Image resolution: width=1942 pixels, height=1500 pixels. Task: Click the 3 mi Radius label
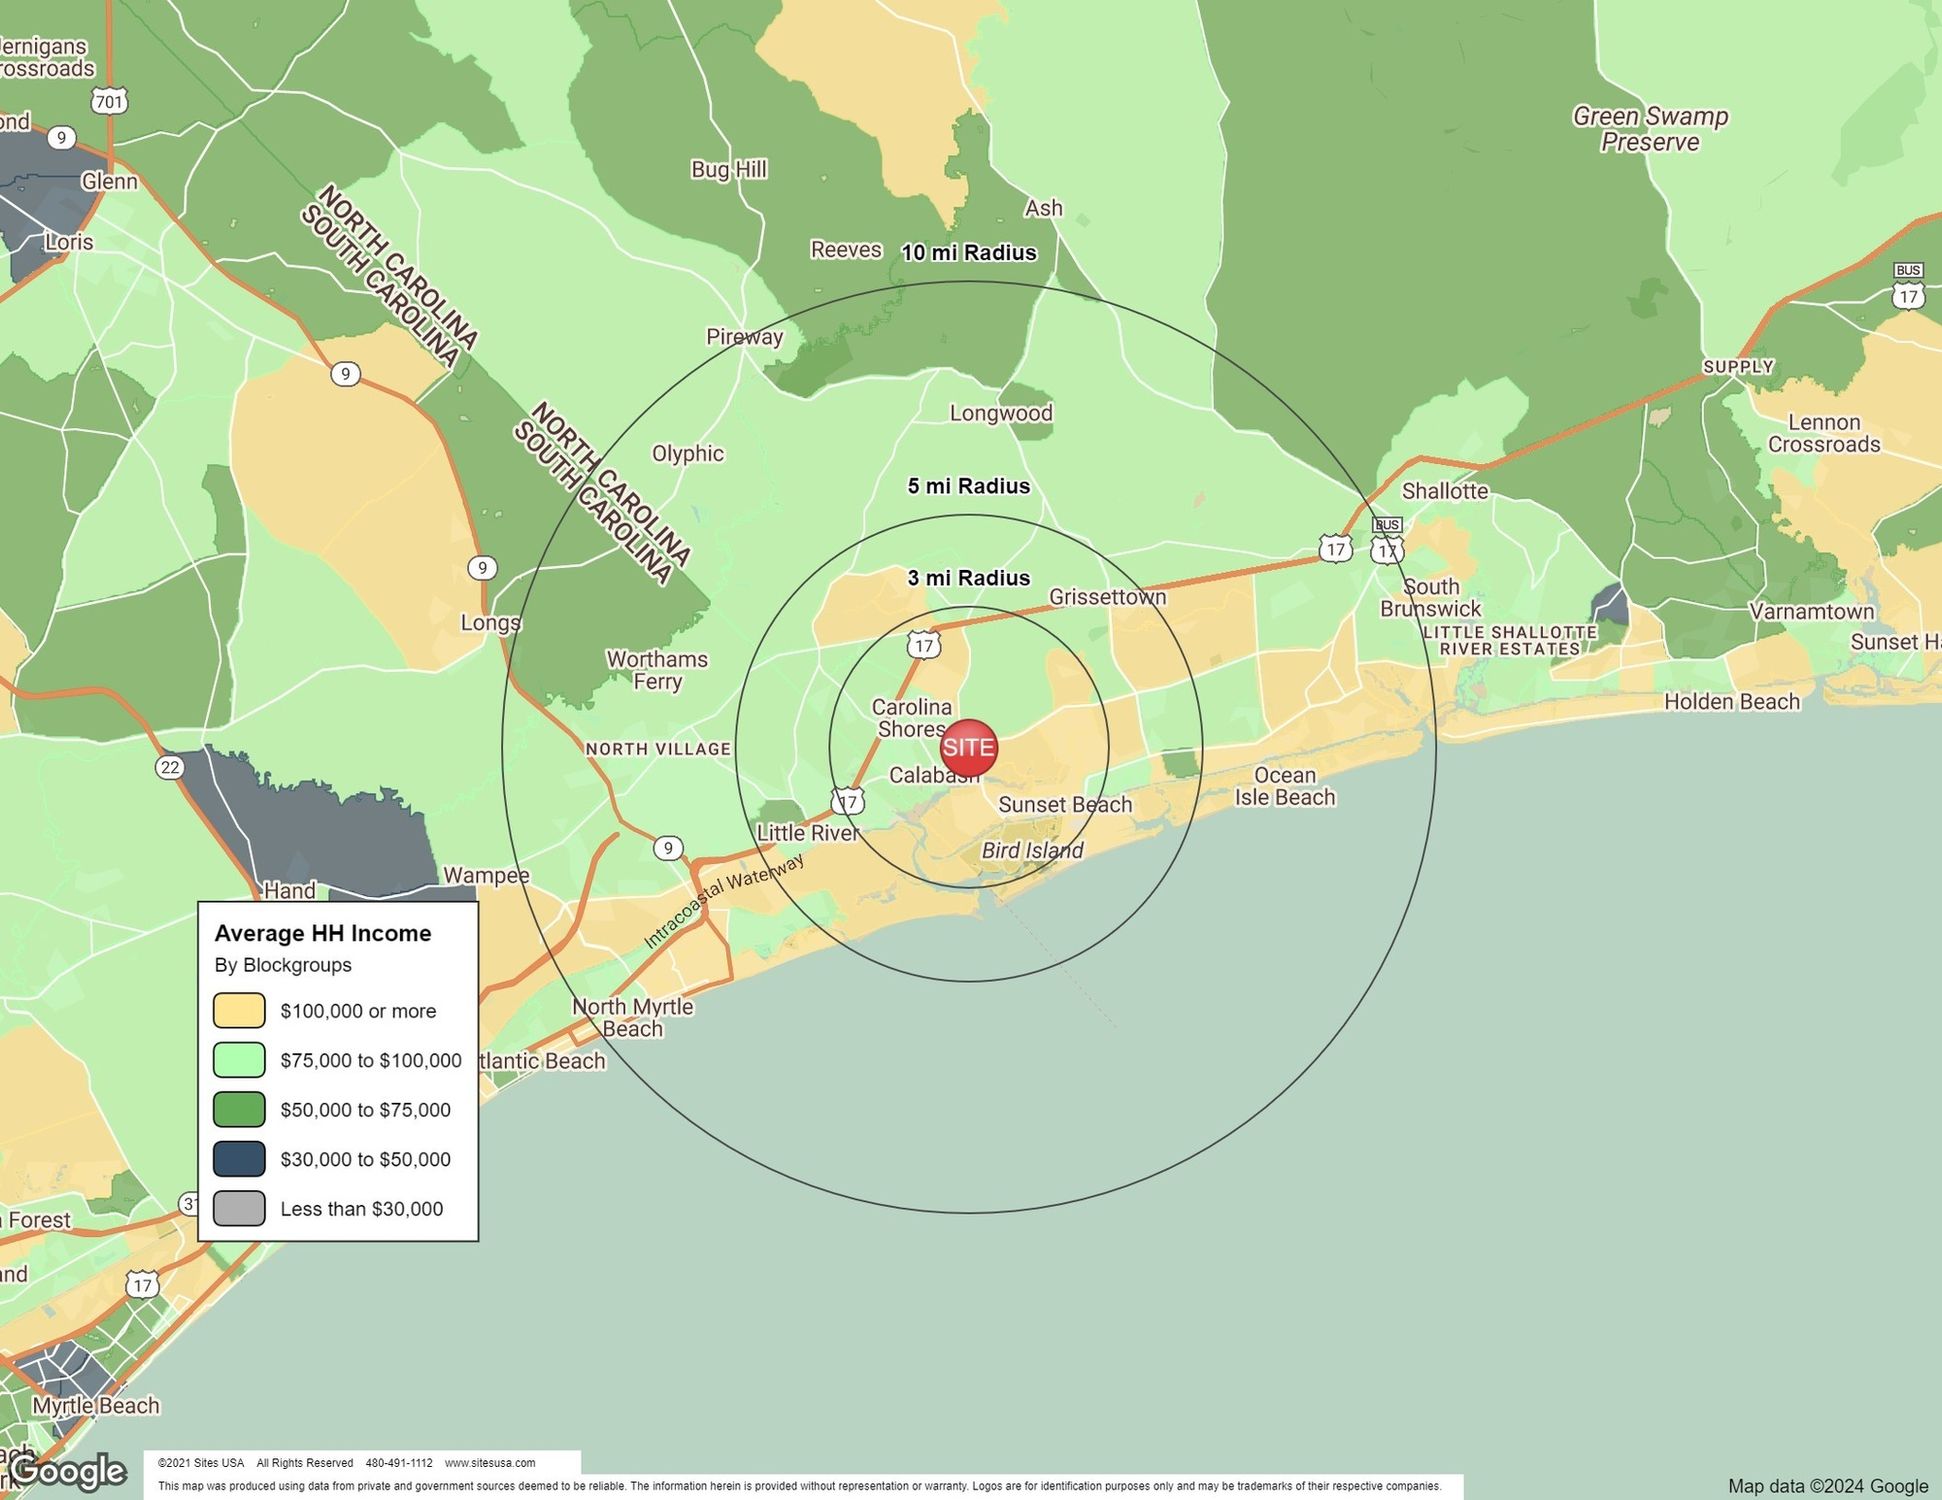968,578
